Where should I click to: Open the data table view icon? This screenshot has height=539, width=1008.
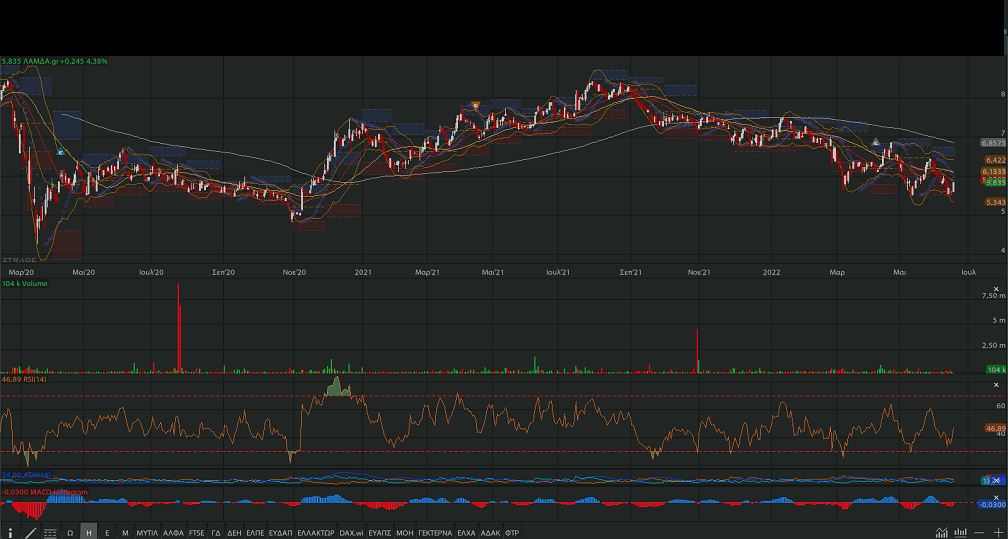pyautogui.click(x=50, y=532)
